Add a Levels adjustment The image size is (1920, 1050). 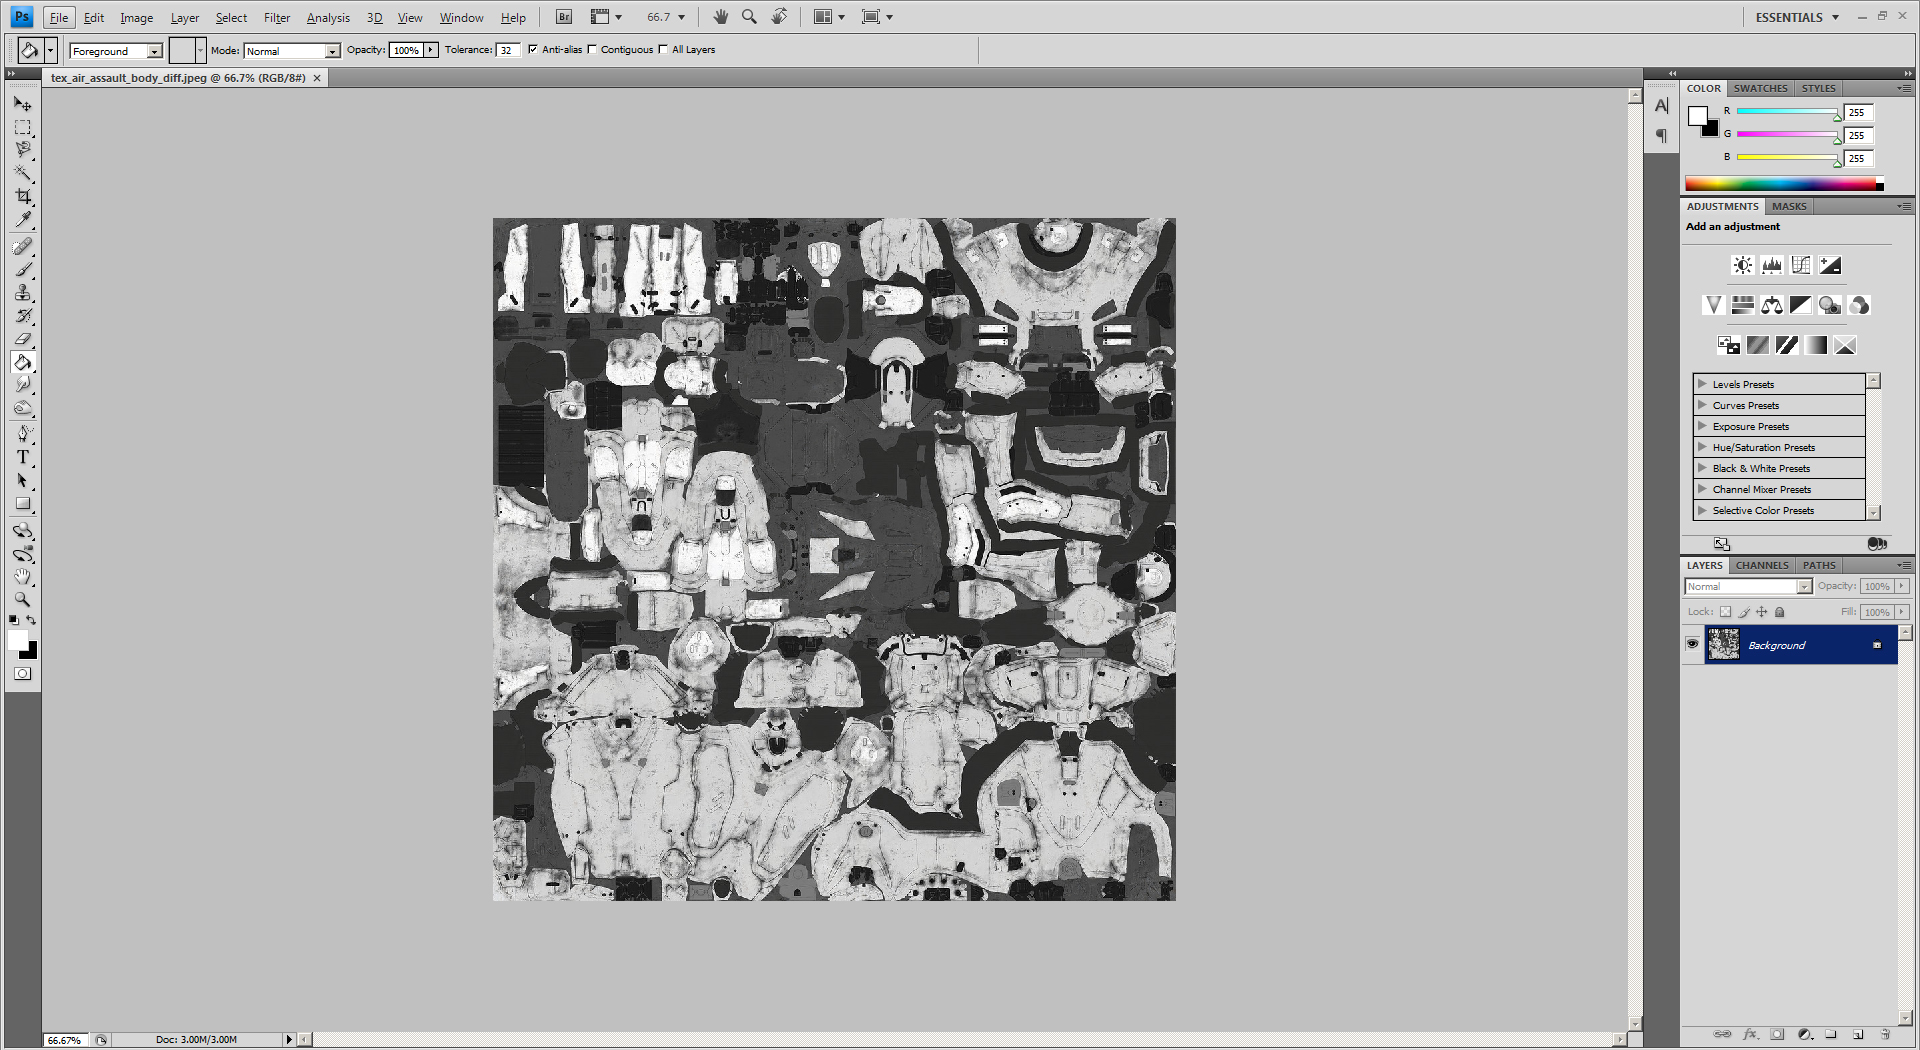[1772, 265]
